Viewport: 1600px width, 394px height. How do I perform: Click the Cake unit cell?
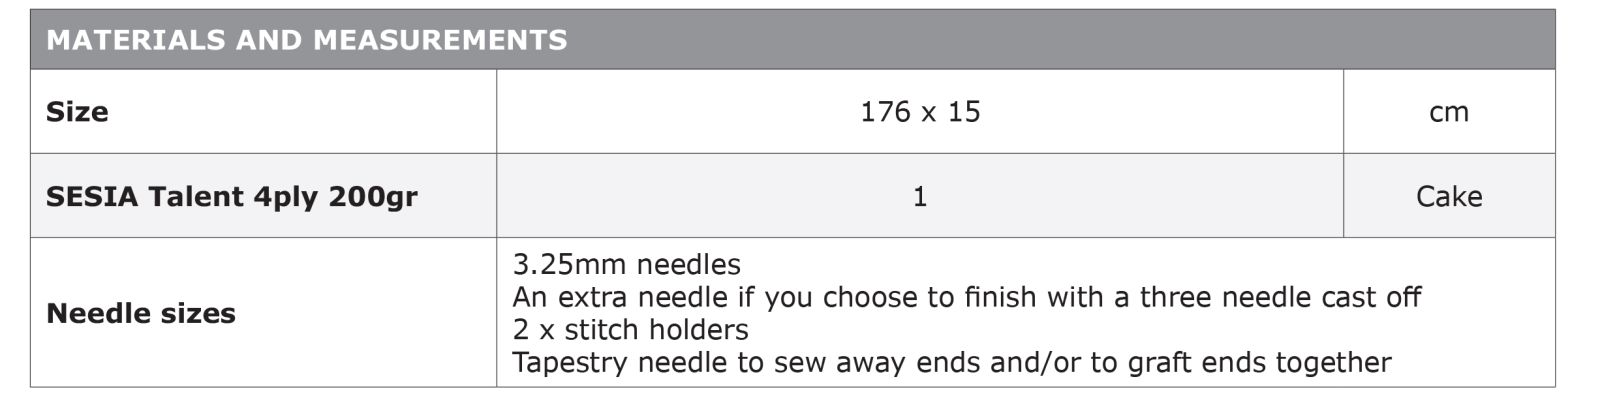(1449, 196)
